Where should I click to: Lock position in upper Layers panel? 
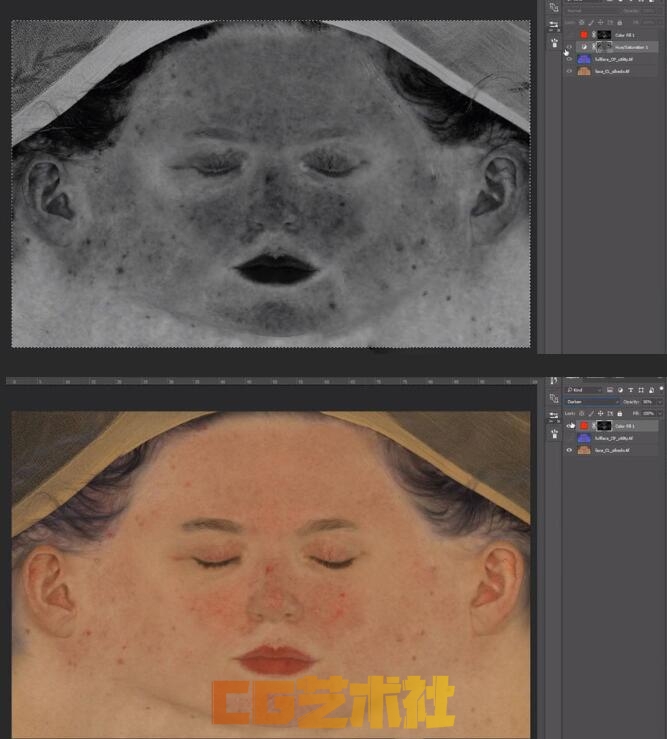pos(601,23)
